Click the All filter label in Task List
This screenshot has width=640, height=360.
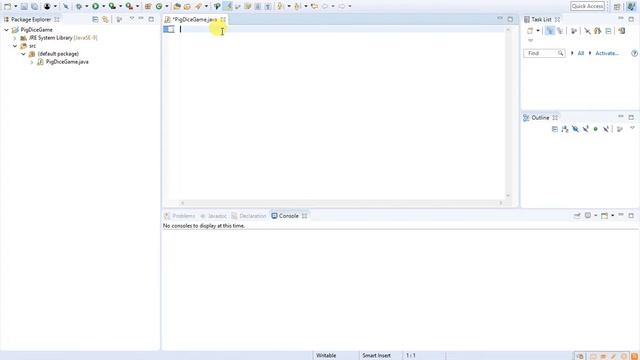coord(581,53)
